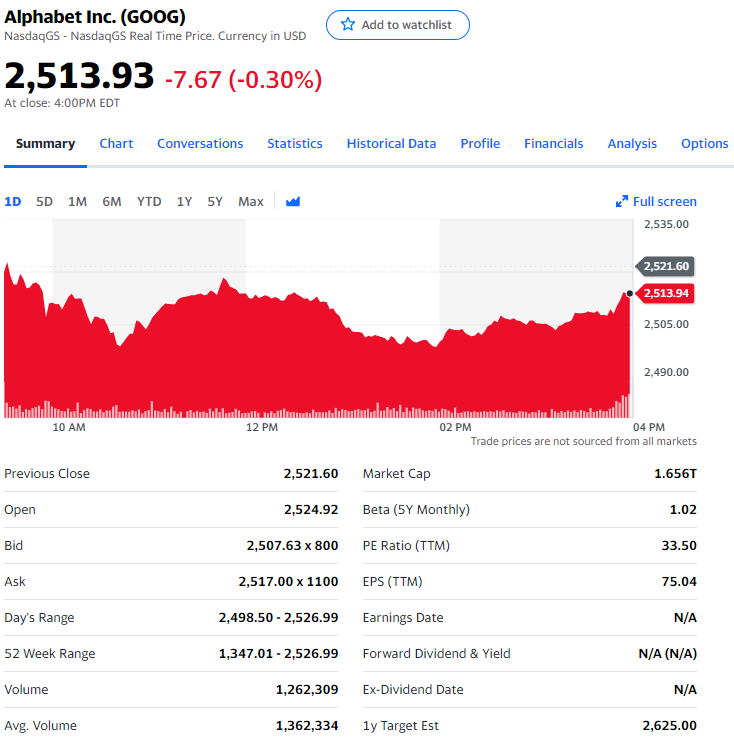Viewport: 734px width, 747px height.
Task: Click the NasdaqGS Real Time Price subtitle
Action: pos(155,36)
